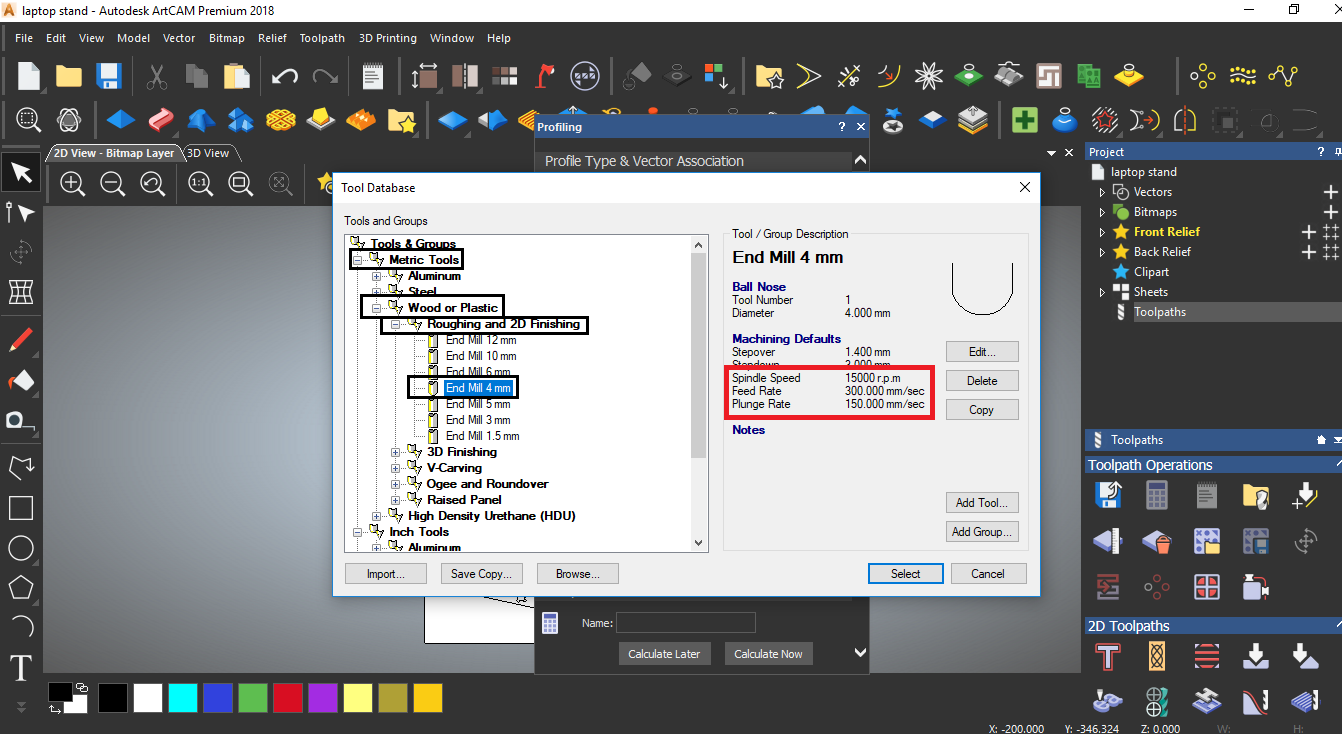Image resolution: width=1342 pixels, height=734 pixels.
Task: Paste from clipboard using the clipboard icon
Action: click(236, 76)
